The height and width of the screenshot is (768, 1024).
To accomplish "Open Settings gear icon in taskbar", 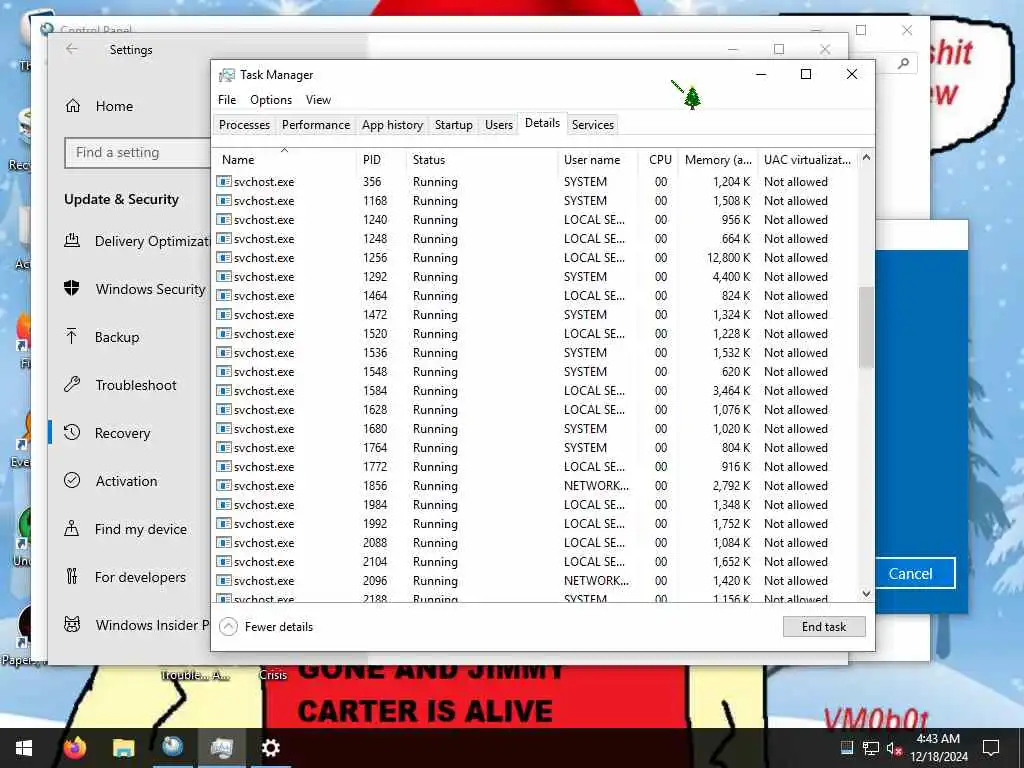I will 270,748.
